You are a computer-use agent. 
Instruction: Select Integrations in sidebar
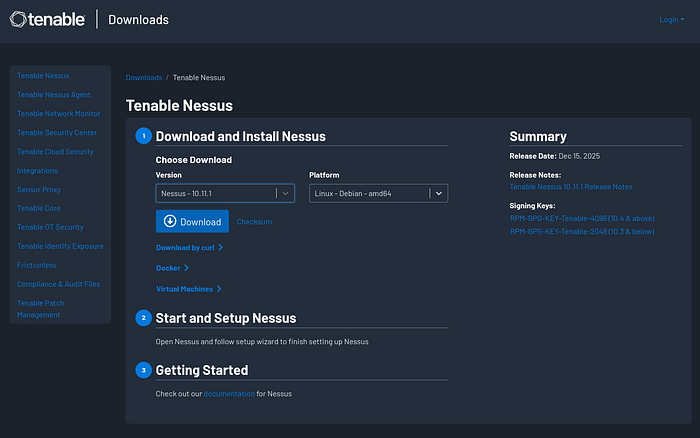tap(37, 171)
